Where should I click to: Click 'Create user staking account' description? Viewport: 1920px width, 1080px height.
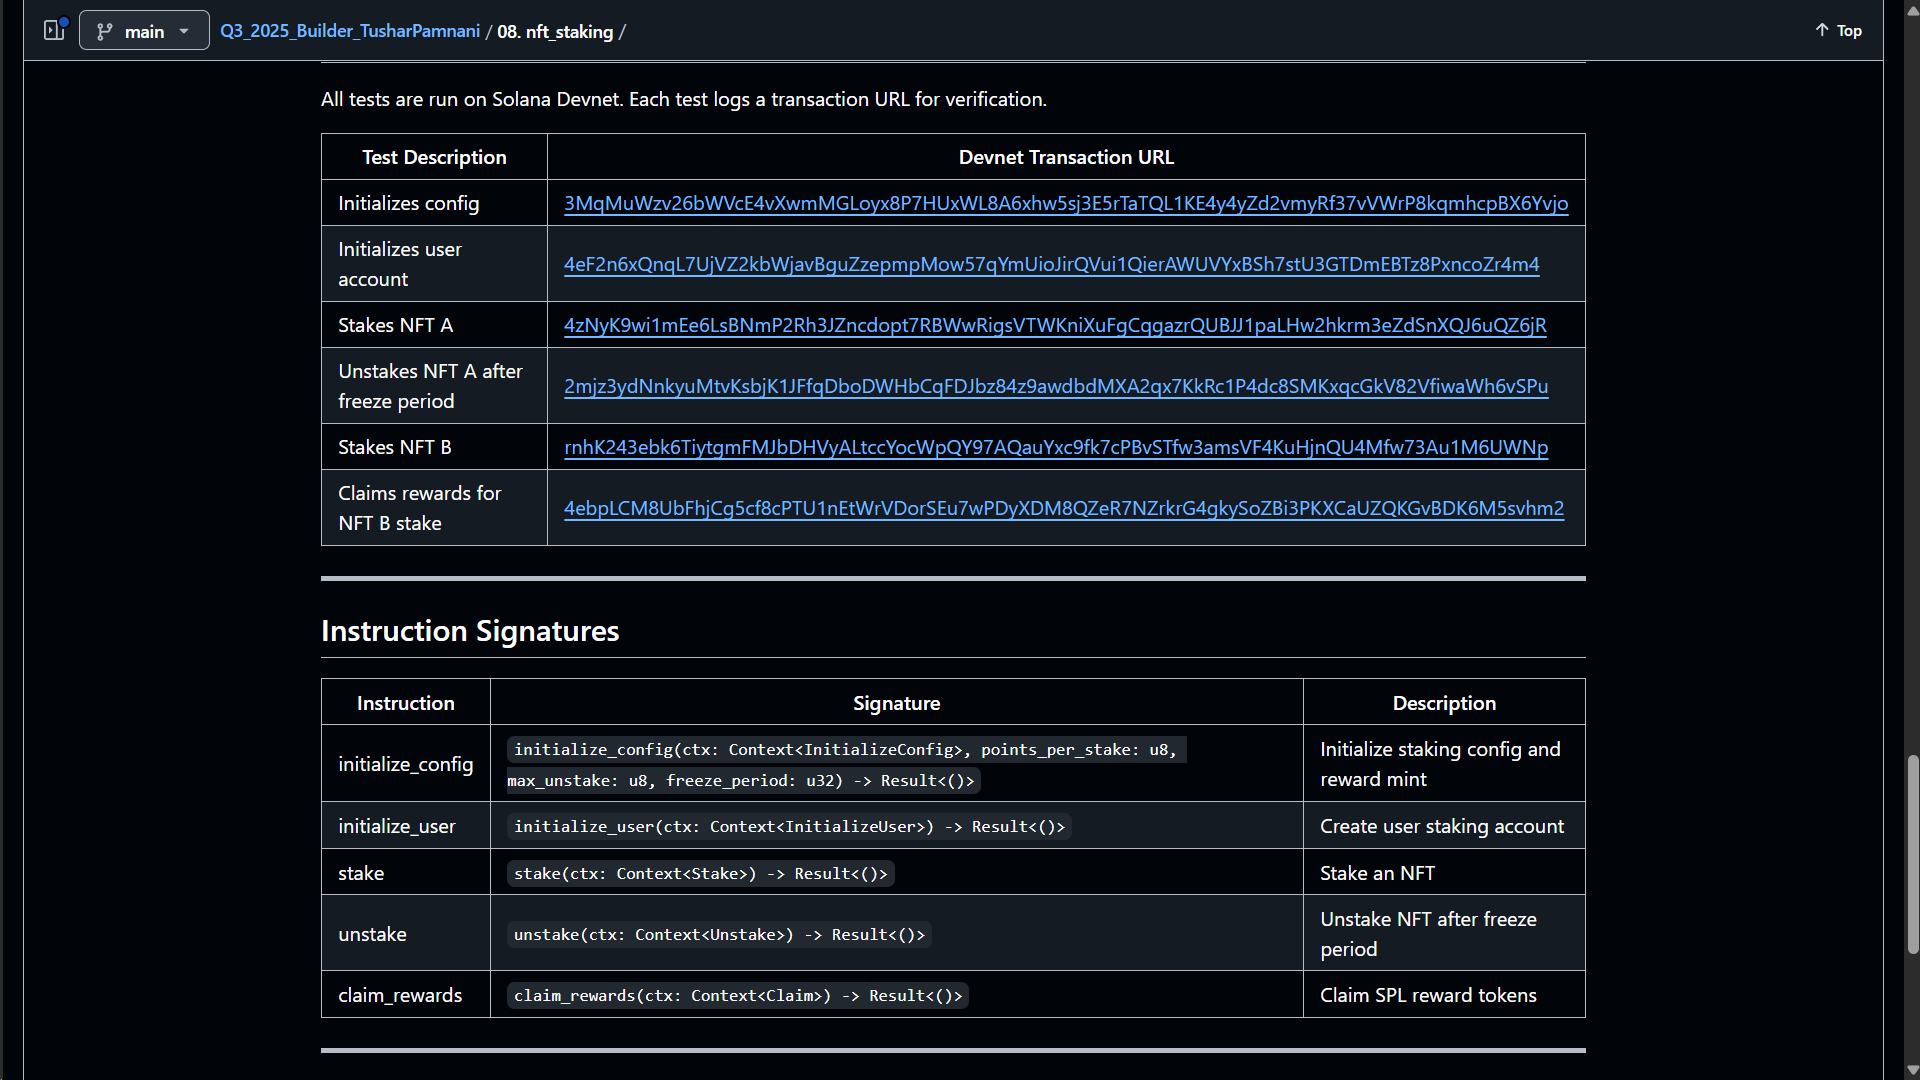[1442, 826]
